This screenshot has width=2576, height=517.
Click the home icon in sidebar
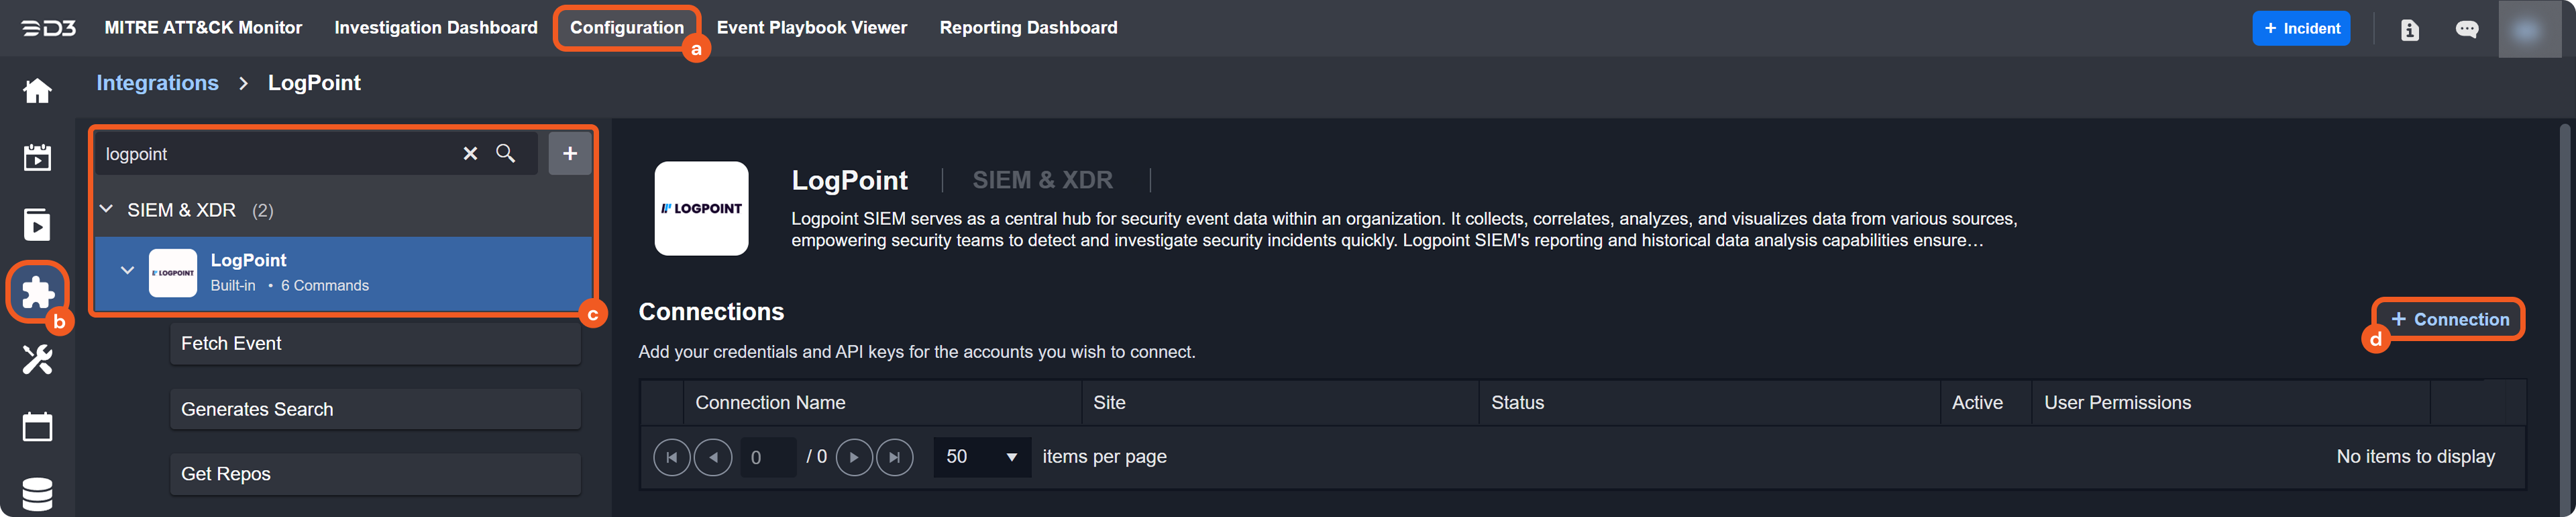[x=37, y=91]
